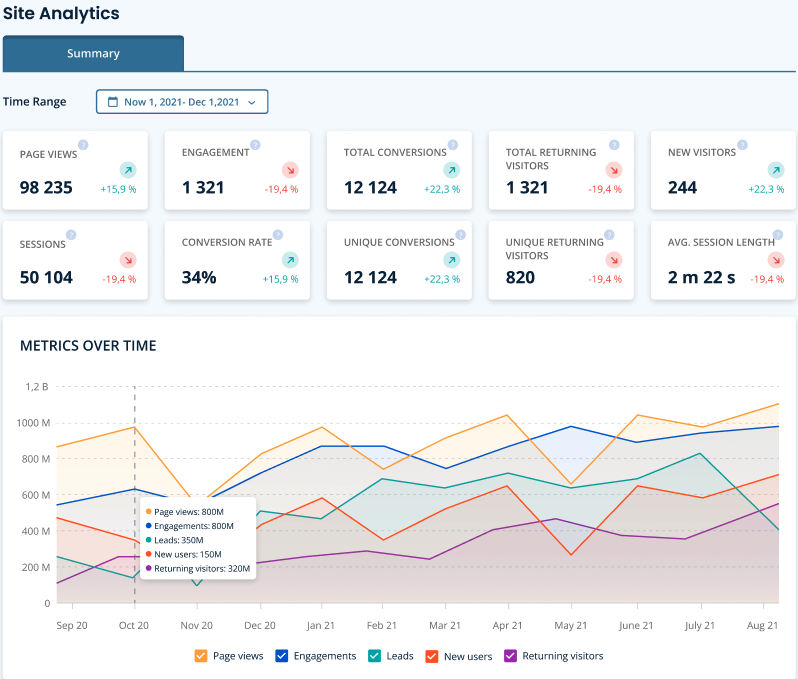Screen dimensions: 798x679
Task: Toggle the Returning visitors checkbox
Action: [x=510, y=656]
